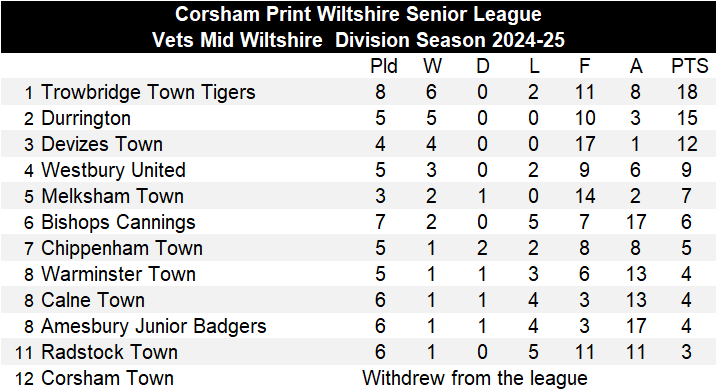Click the Devizes Town team name
Viewport: 716px width, 391px height.
pyautogui.click(x=102, y=144)
